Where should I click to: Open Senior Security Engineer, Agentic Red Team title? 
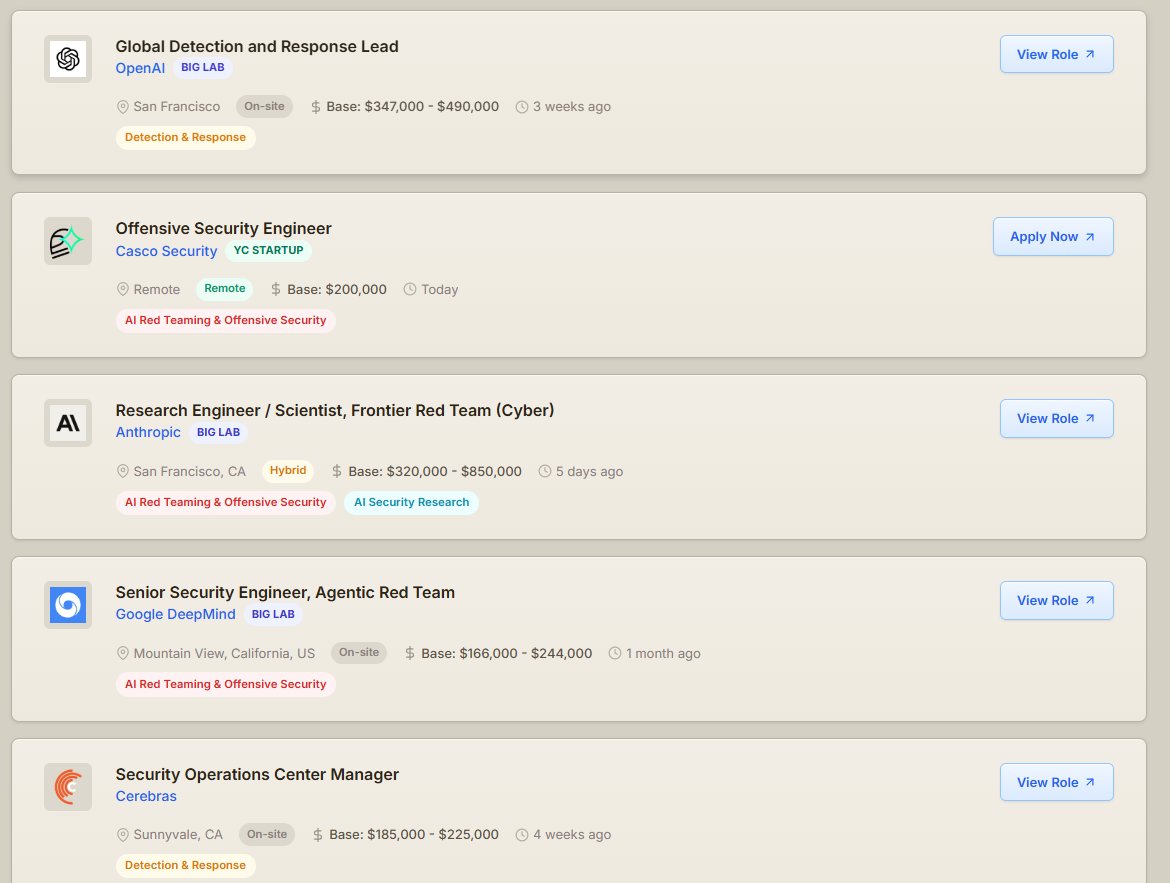pyautogui.click(x=285, y=593)
